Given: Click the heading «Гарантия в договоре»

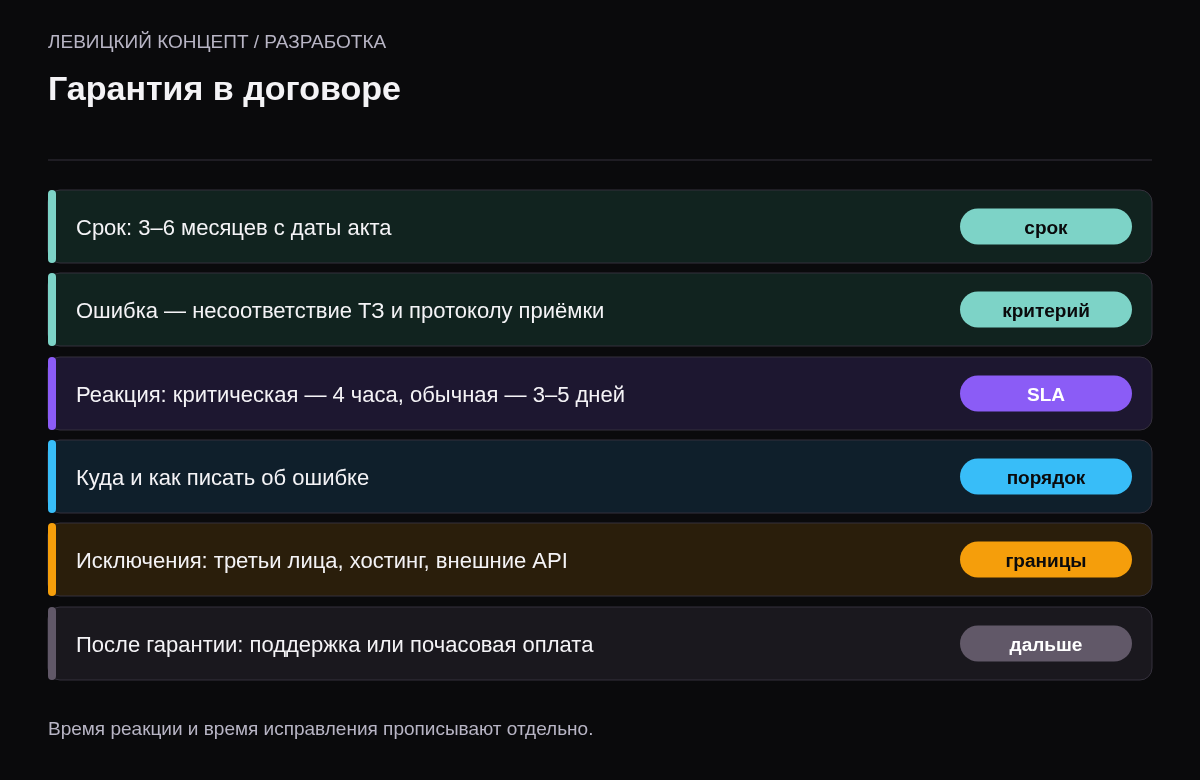Looking at the screenshot, I should pos(224,89).
